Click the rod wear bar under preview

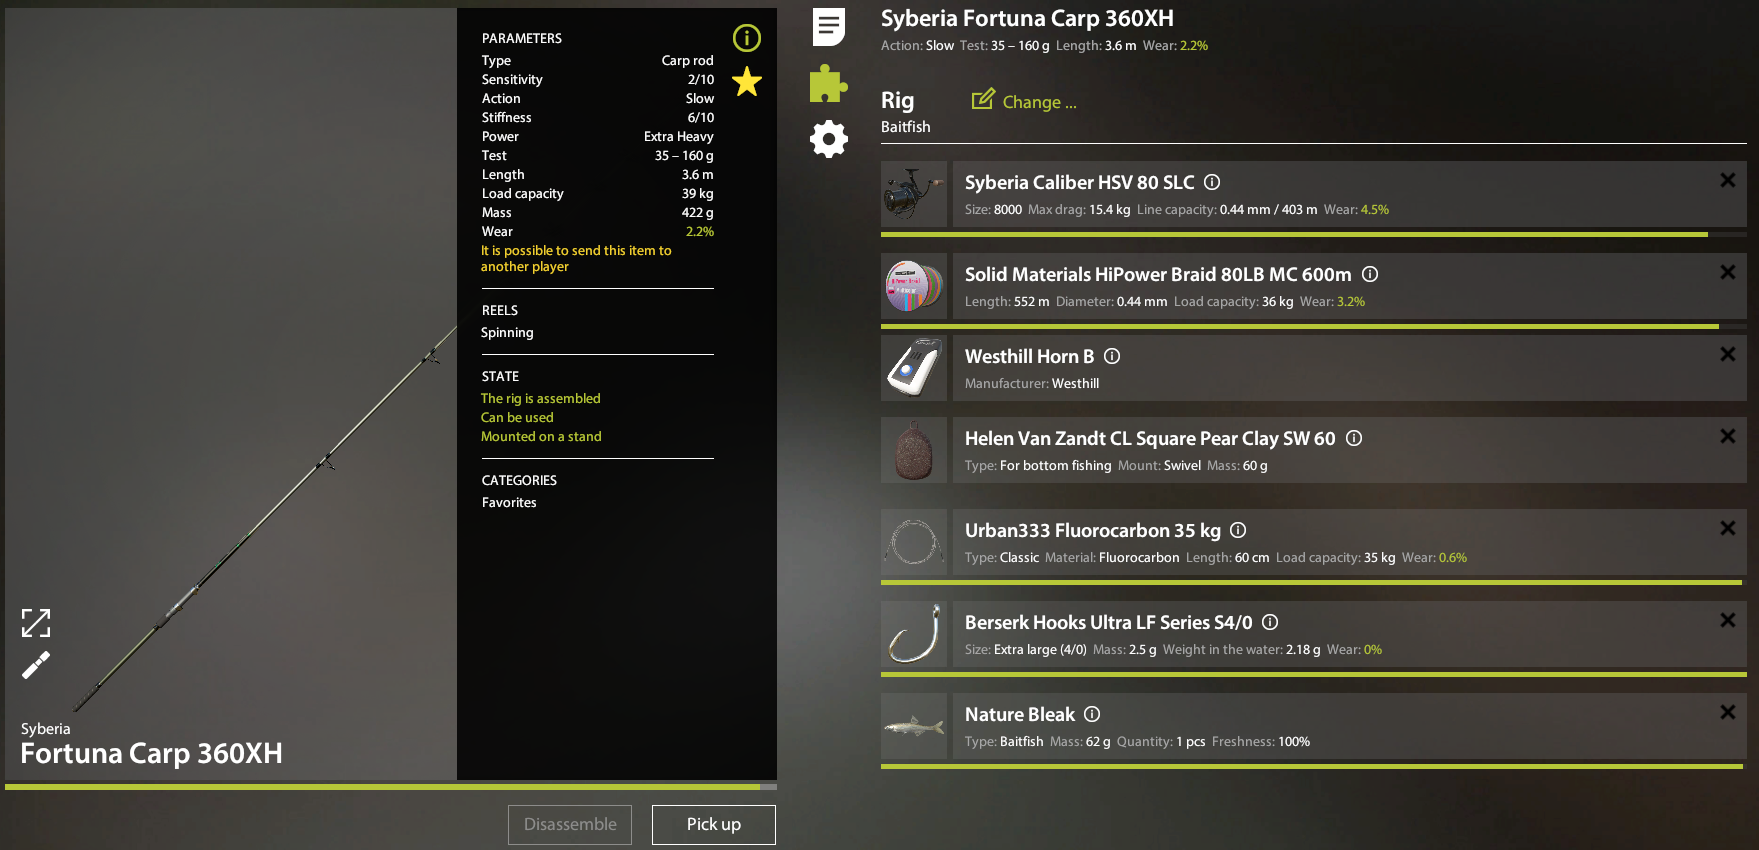pos(391,787)
